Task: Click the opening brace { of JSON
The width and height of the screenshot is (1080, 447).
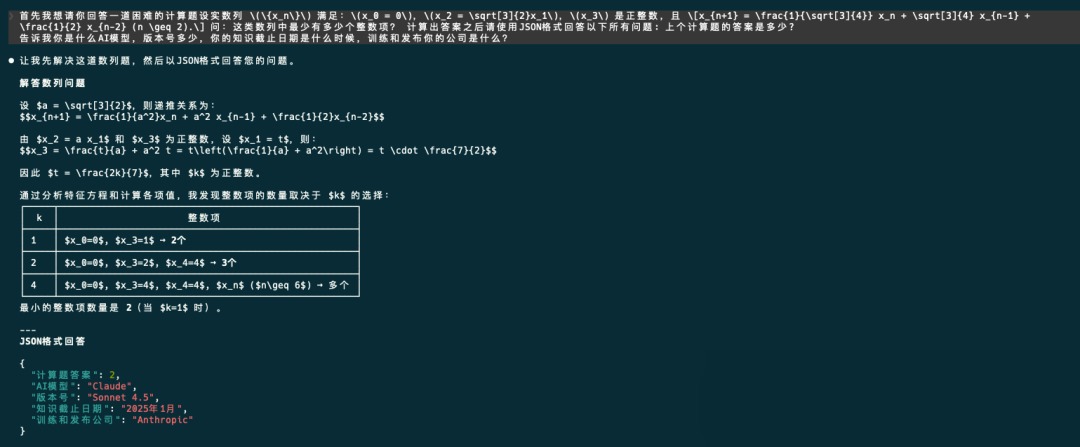Action: [x=22, y=364]
